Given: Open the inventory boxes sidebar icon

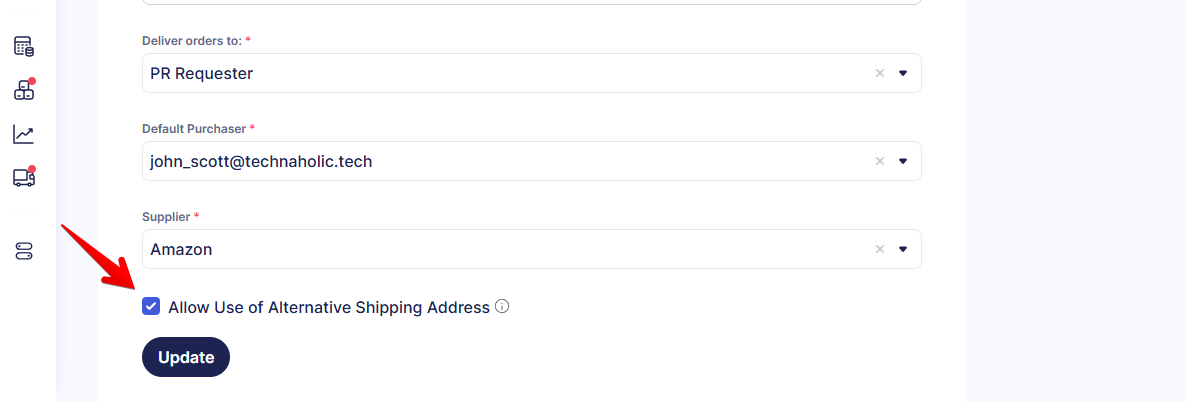Looking at the screenshot, I should coord(24,90).
